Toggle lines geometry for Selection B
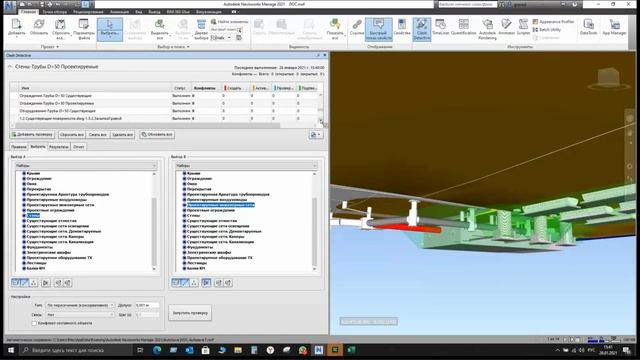The height and width of the screenshot is (360, 640). (185, 282)
